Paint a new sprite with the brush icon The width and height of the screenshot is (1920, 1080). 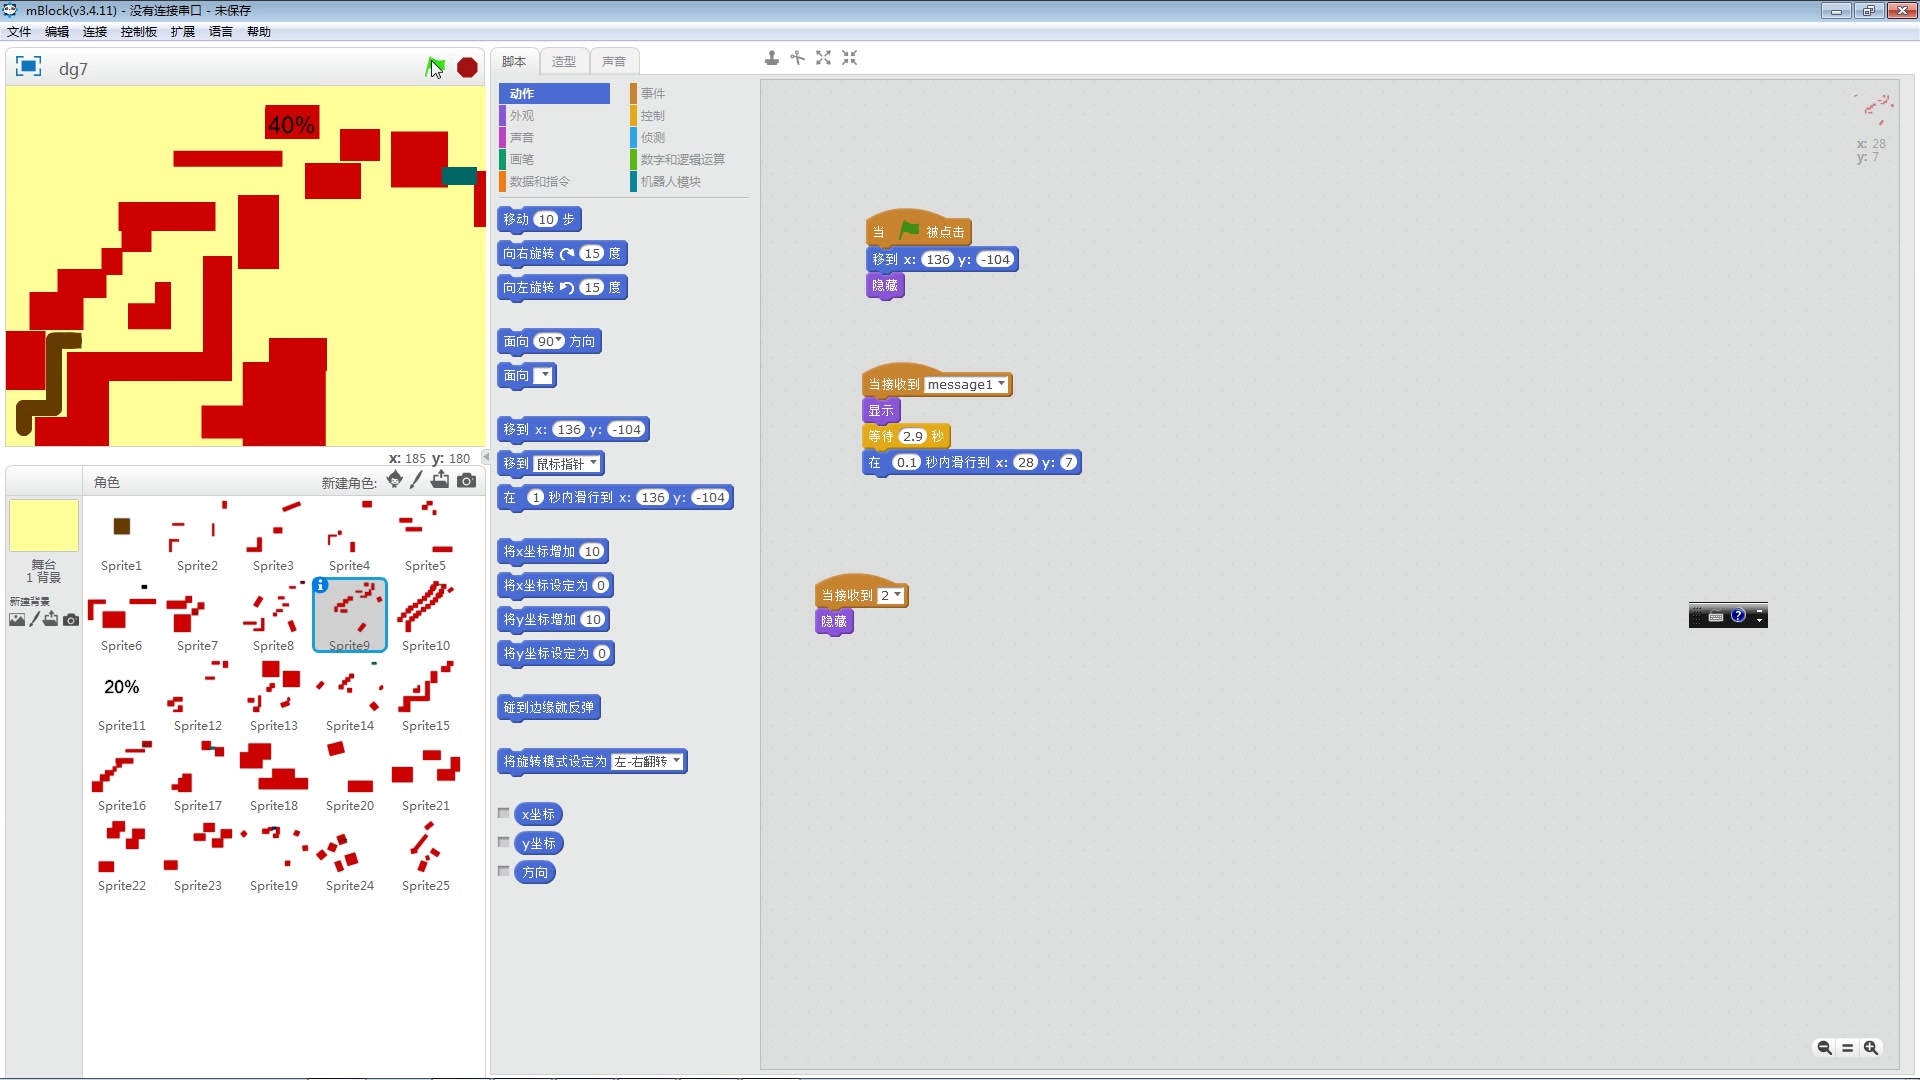(x=417, y=480)
